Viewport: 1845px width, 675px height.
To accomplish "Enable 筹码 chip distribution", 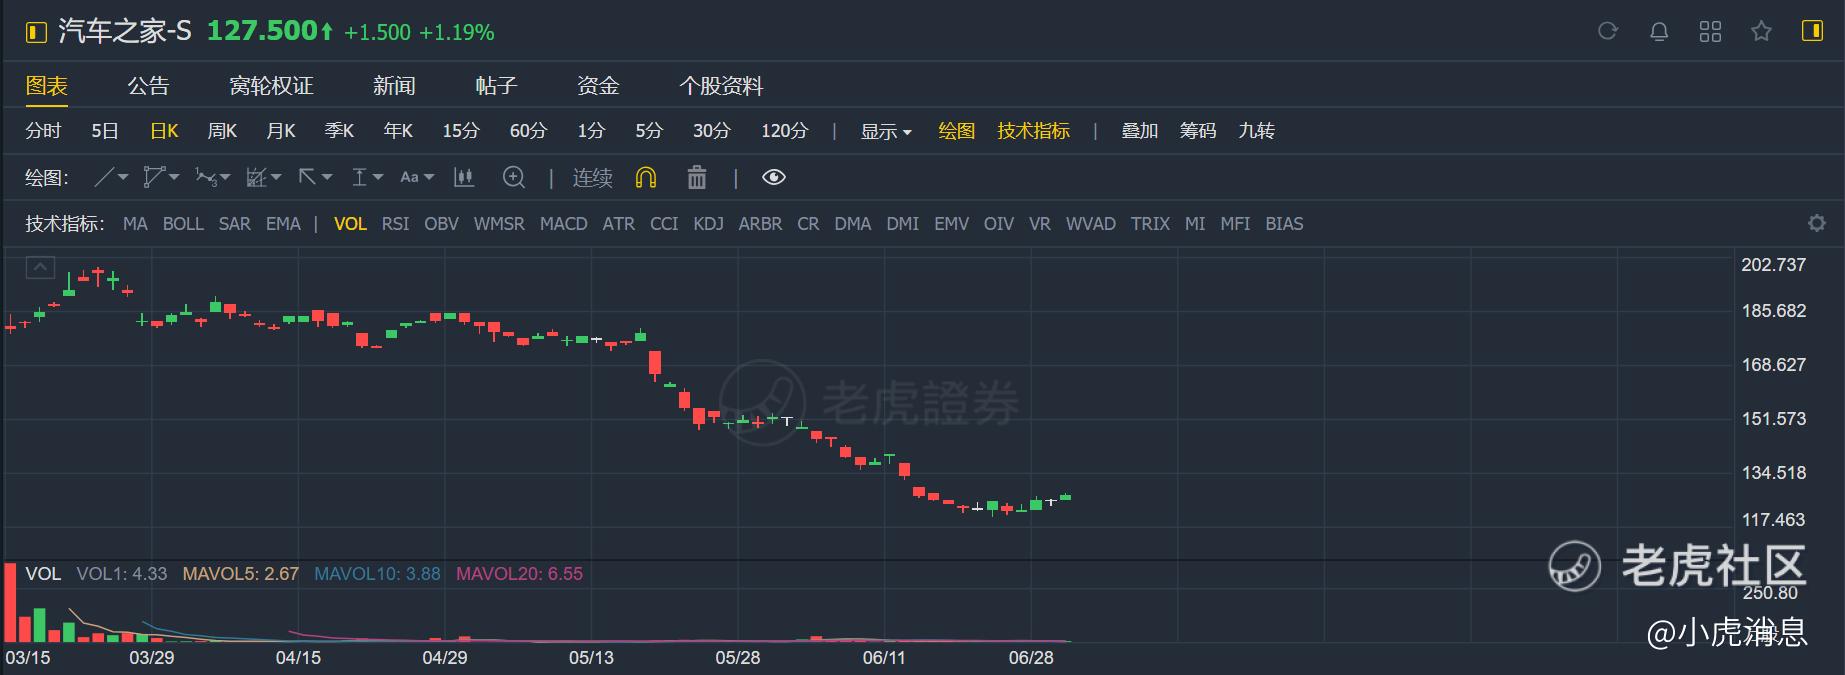I will 1198,131.
